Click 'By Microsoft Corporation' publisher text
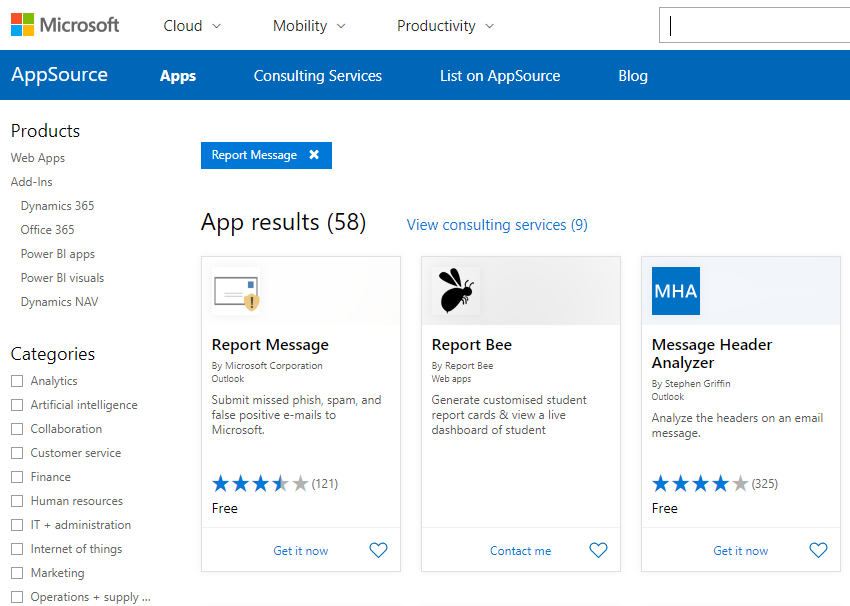Image resolution: width=850 pixels, height=606 pixels. [267, 366]
